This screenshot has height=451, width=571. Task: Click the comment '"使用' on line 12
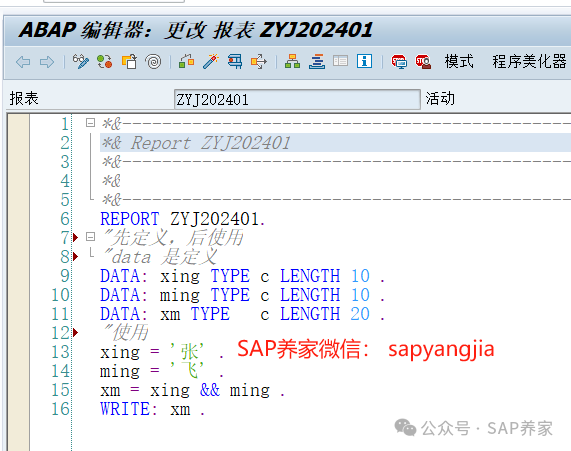[126, 333]
